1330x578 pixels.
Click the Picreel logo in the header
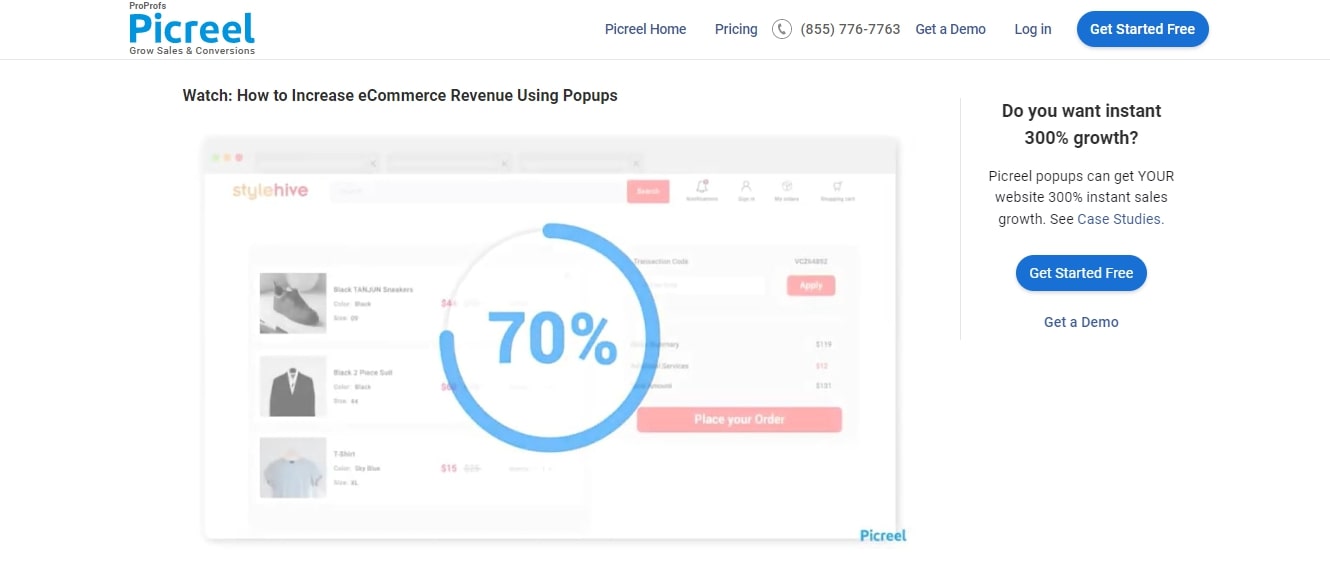[x=191, y=30]
